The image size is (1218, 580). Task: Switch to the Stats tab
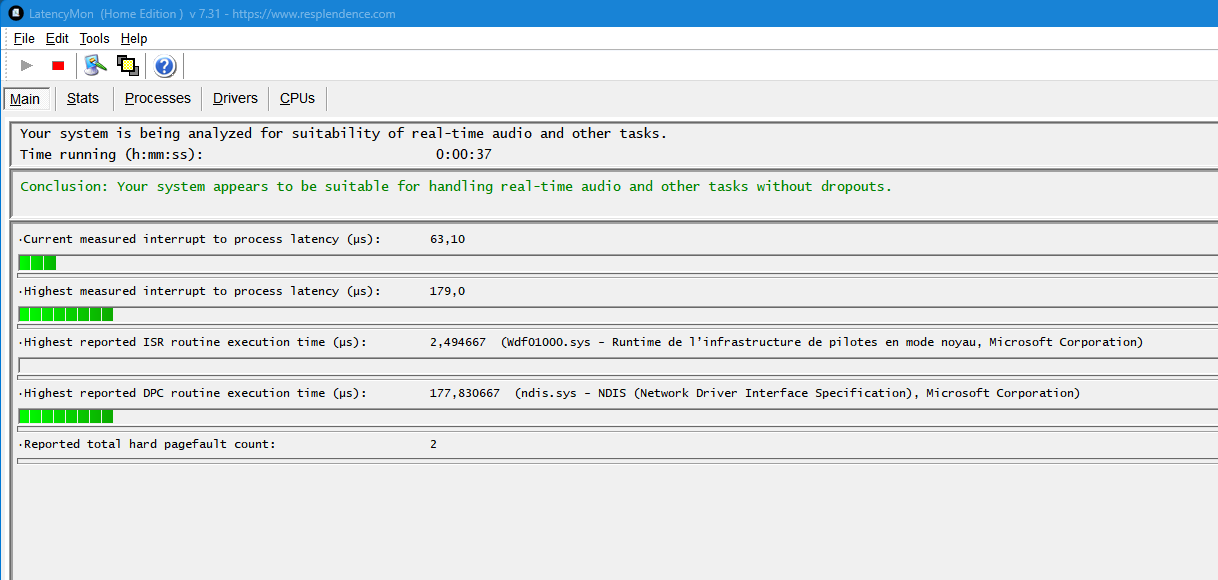pyautogui.click(x=83, y=98)
